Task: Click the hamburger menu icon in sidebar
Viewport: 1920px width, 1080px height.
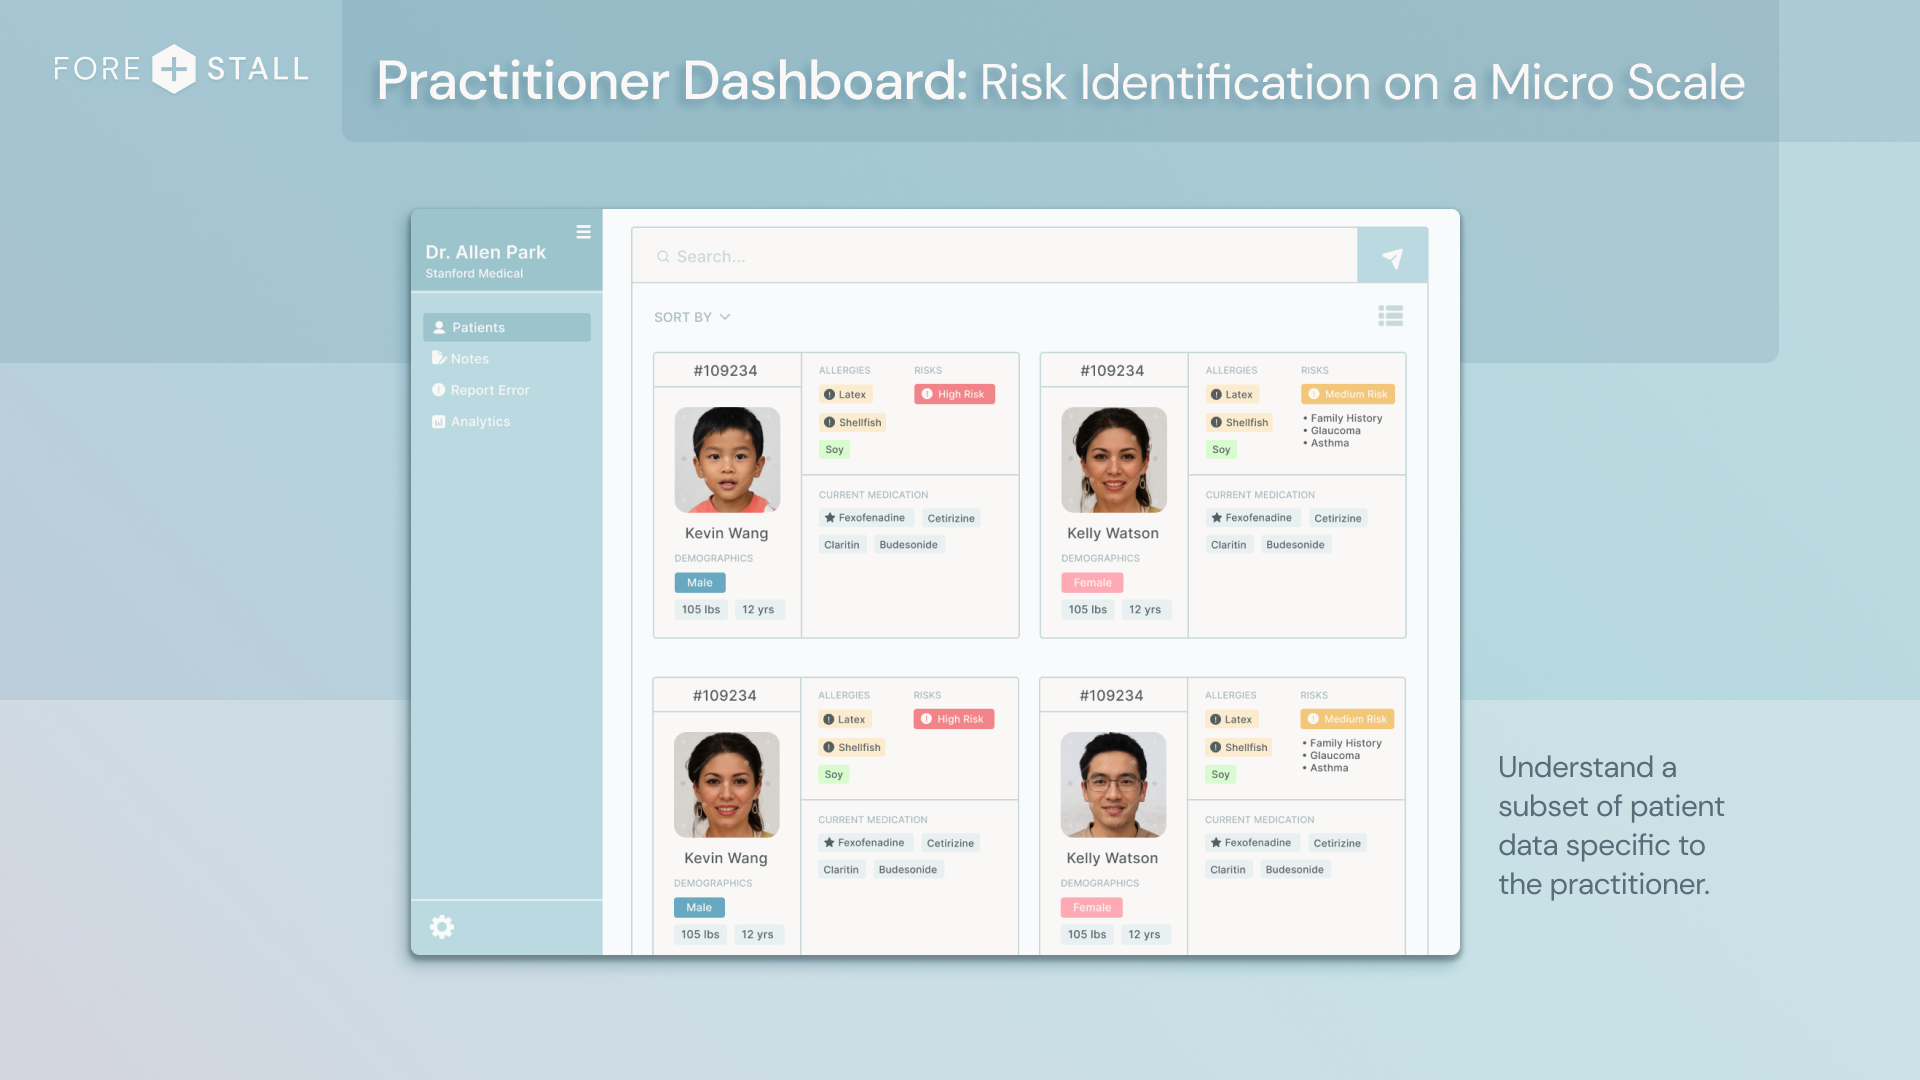Action: pos(583,232)
